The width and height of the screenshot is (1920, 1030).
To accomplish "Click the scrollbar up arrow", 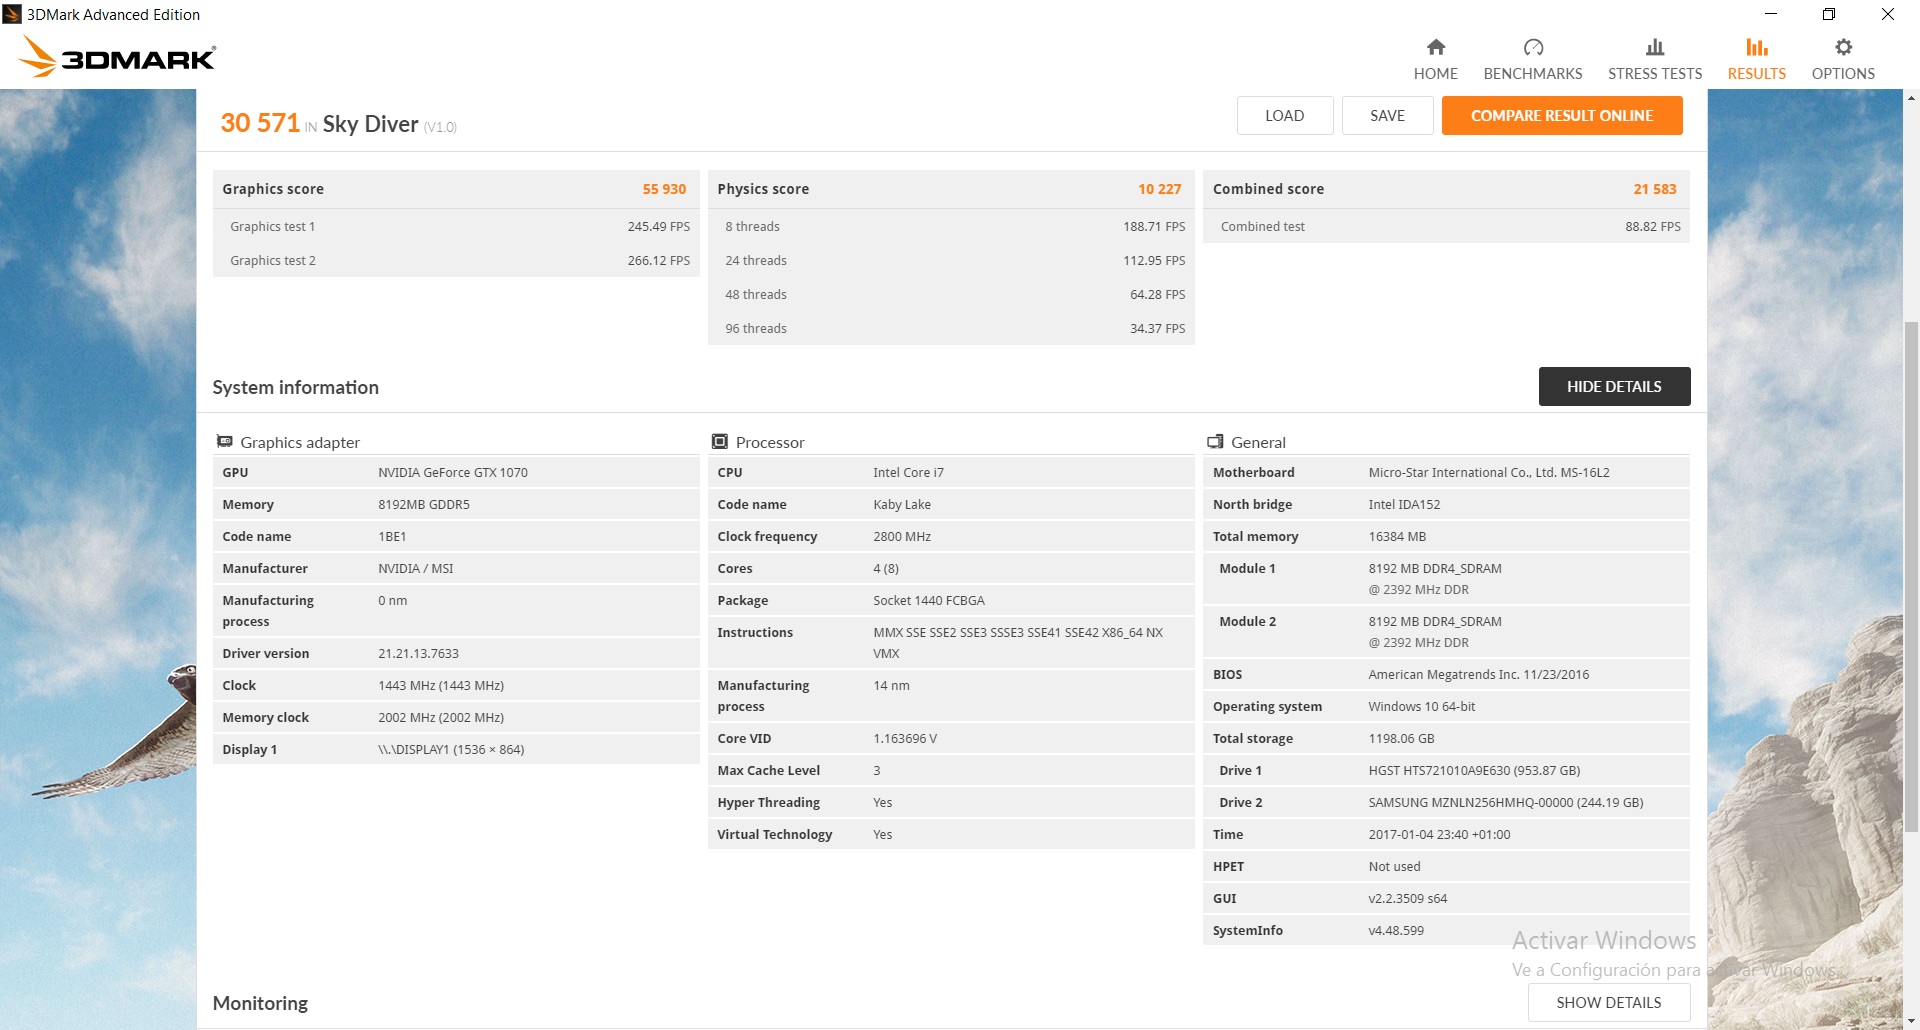I will 1911,98.
